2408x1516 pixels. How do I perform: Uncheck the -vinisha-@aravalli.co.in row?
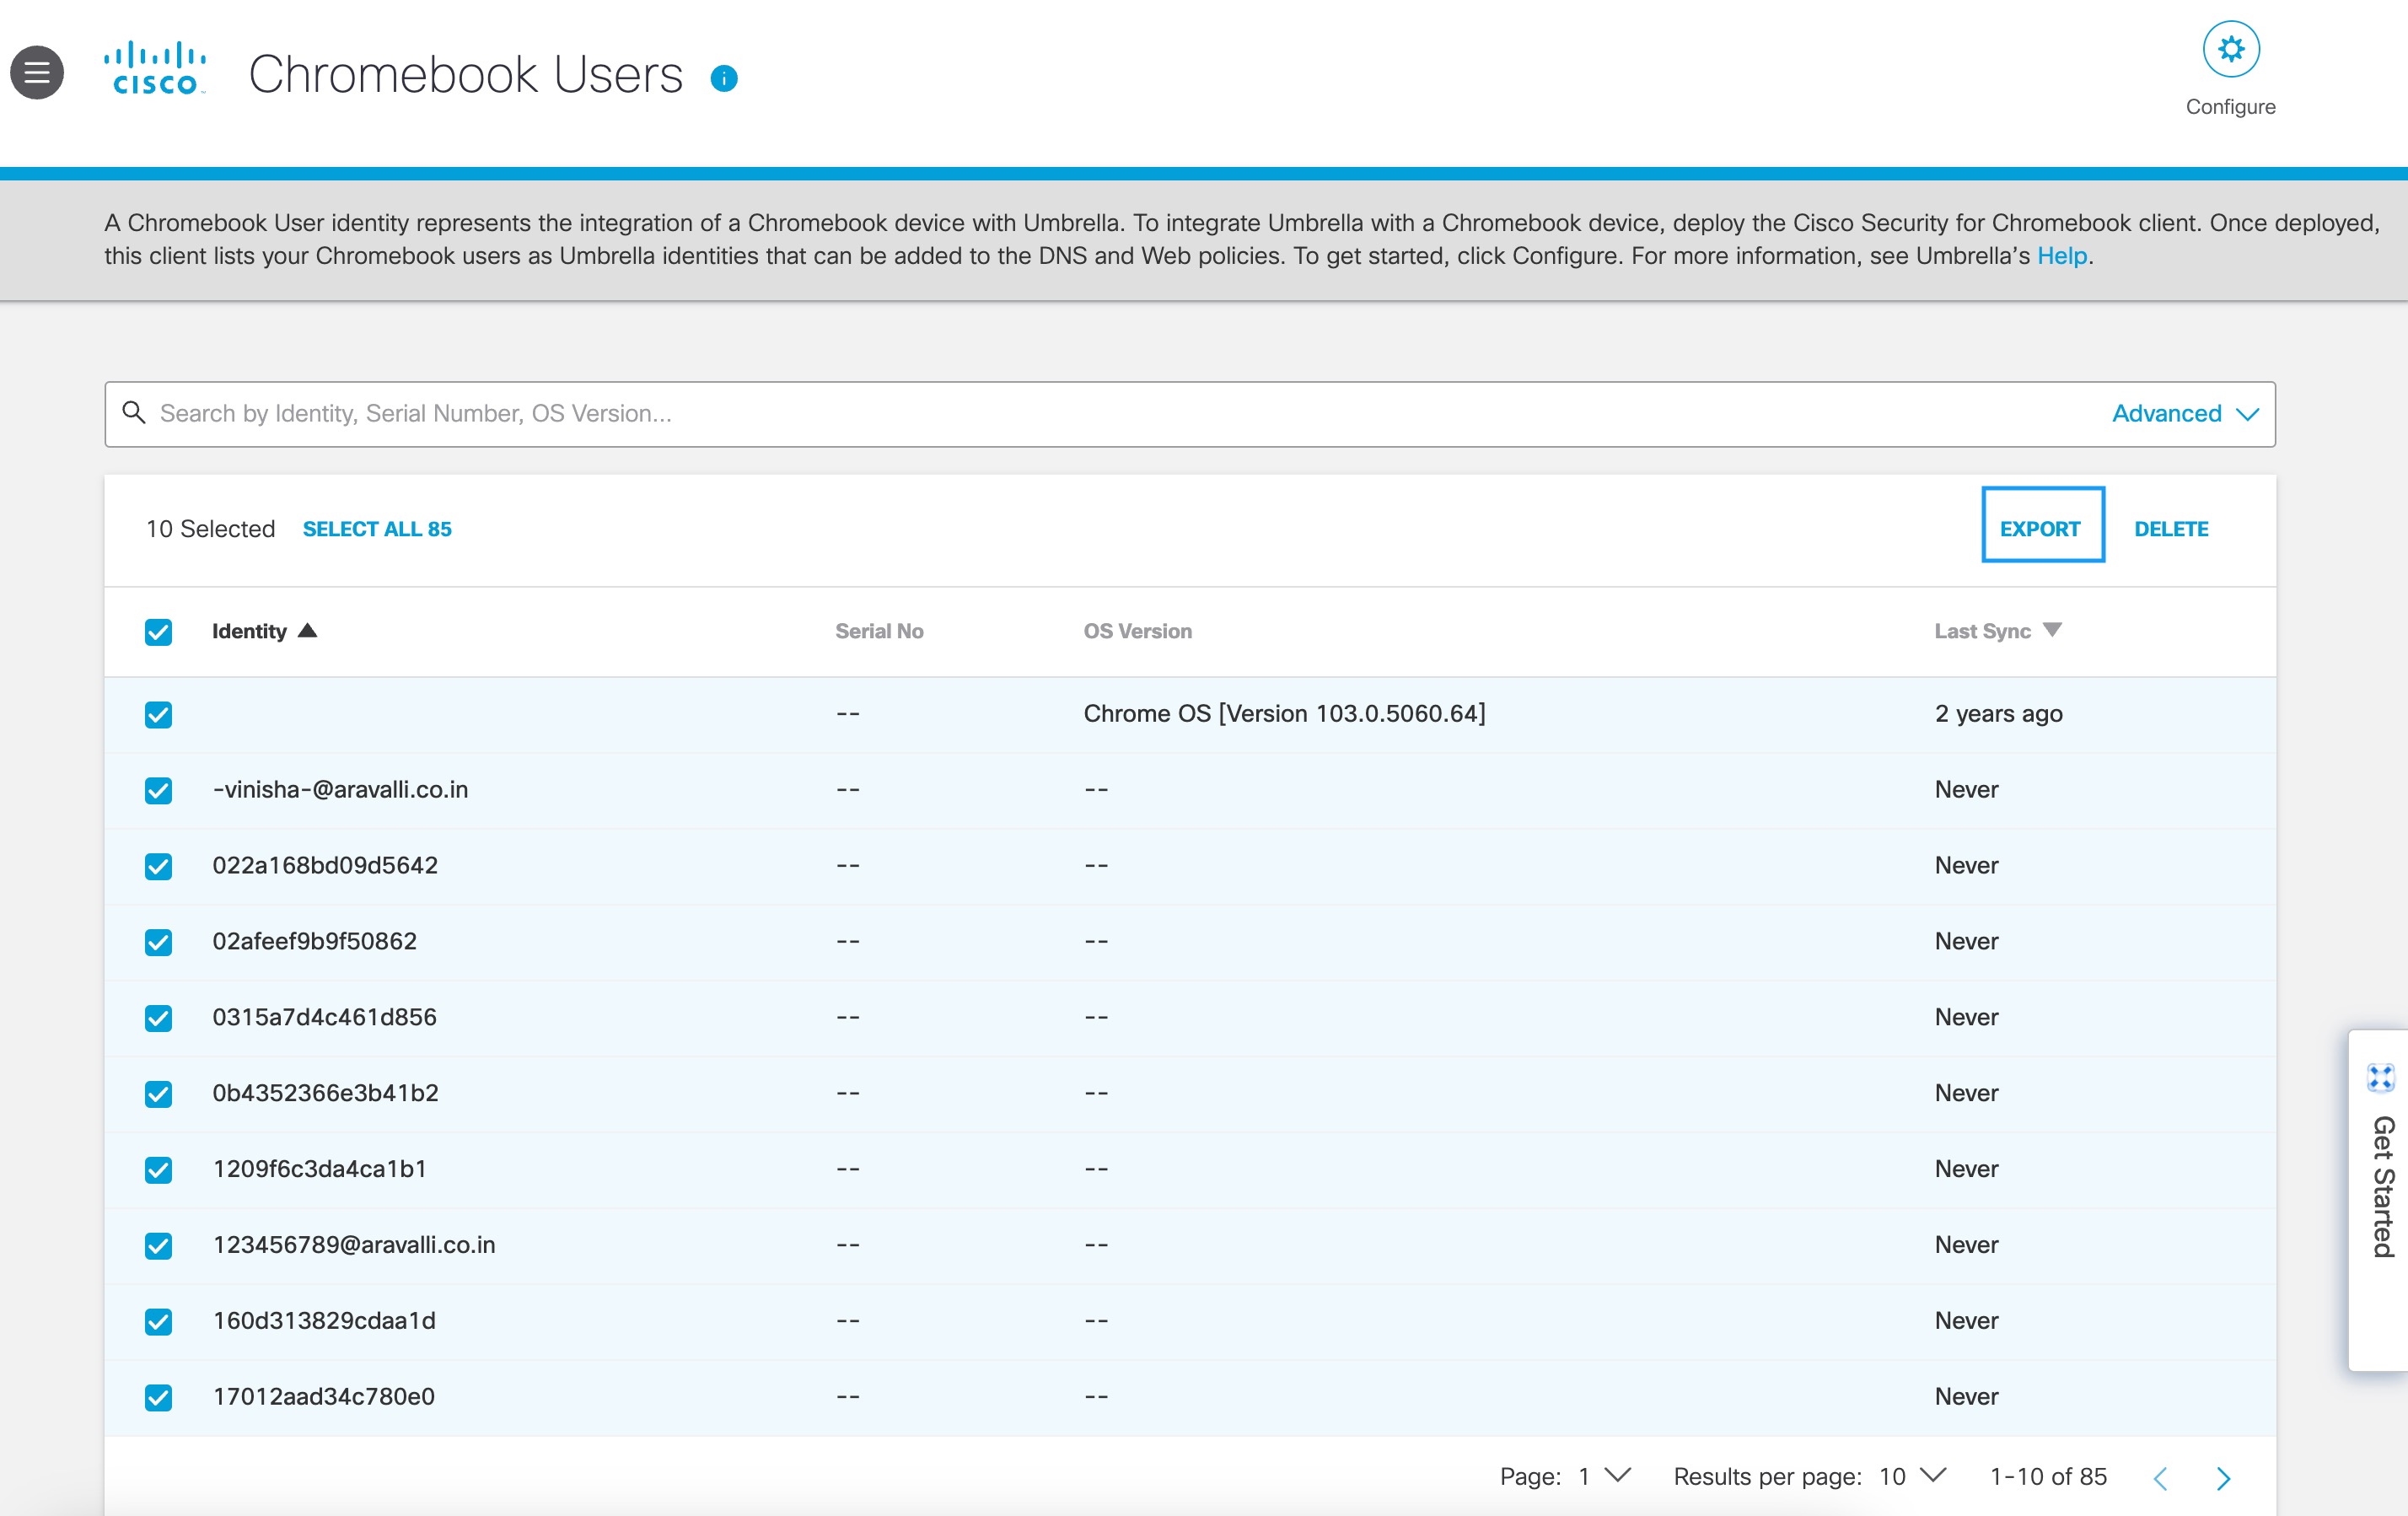tap(158, 791)
